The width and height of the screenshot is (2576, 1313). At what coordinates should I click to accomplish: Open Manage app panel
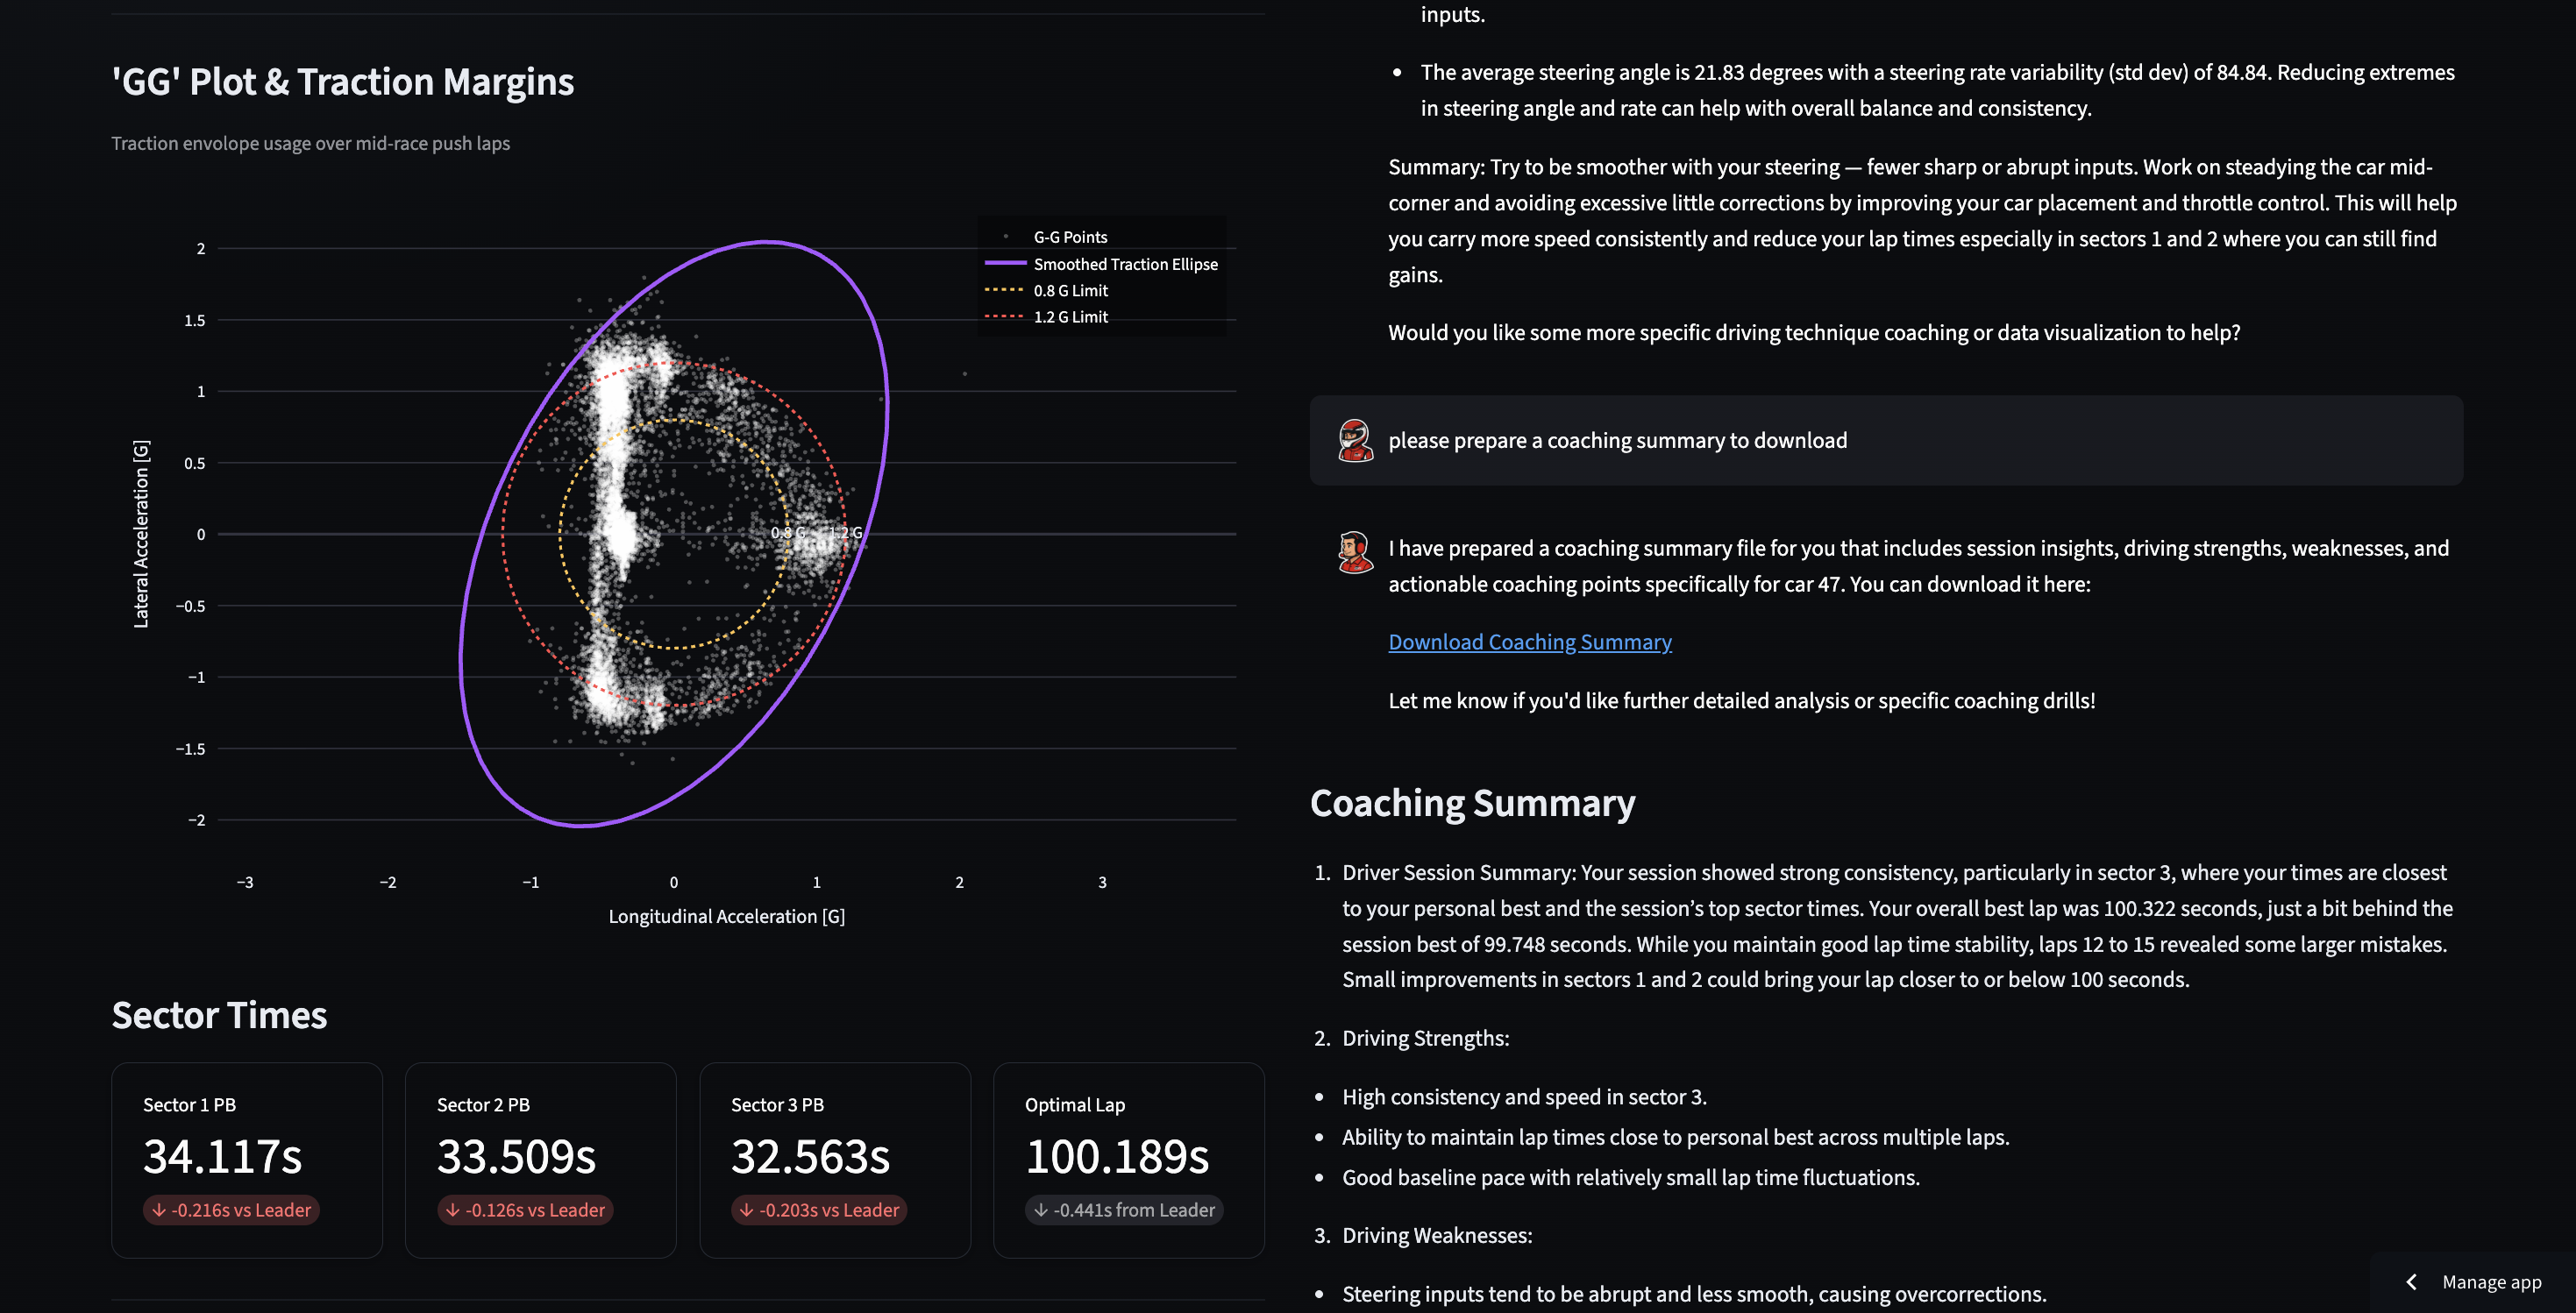click(x=2490, y=1282)
